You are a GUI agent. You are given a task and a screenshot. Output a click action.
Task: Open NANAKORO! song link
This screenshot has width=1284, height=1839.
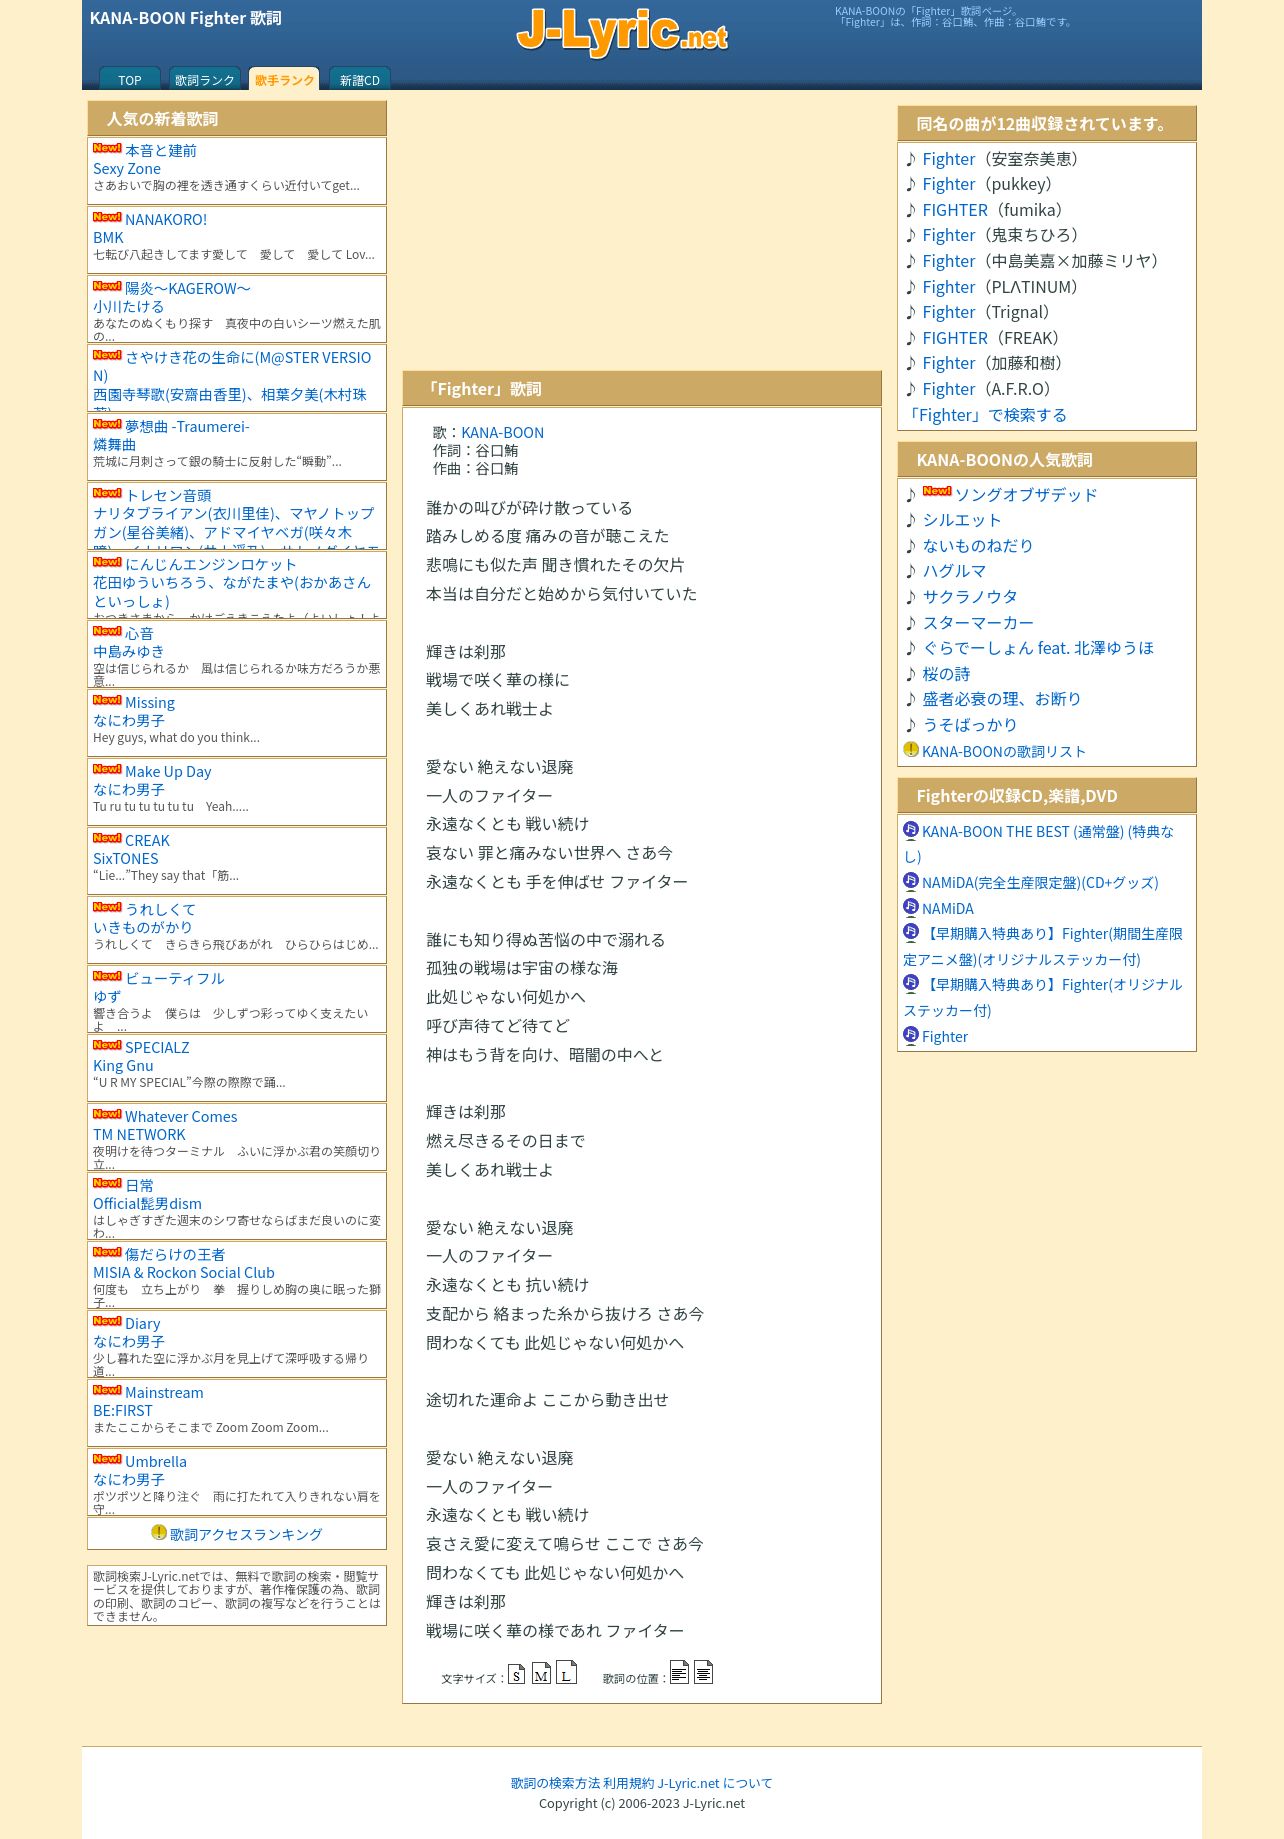click(166, 220)
